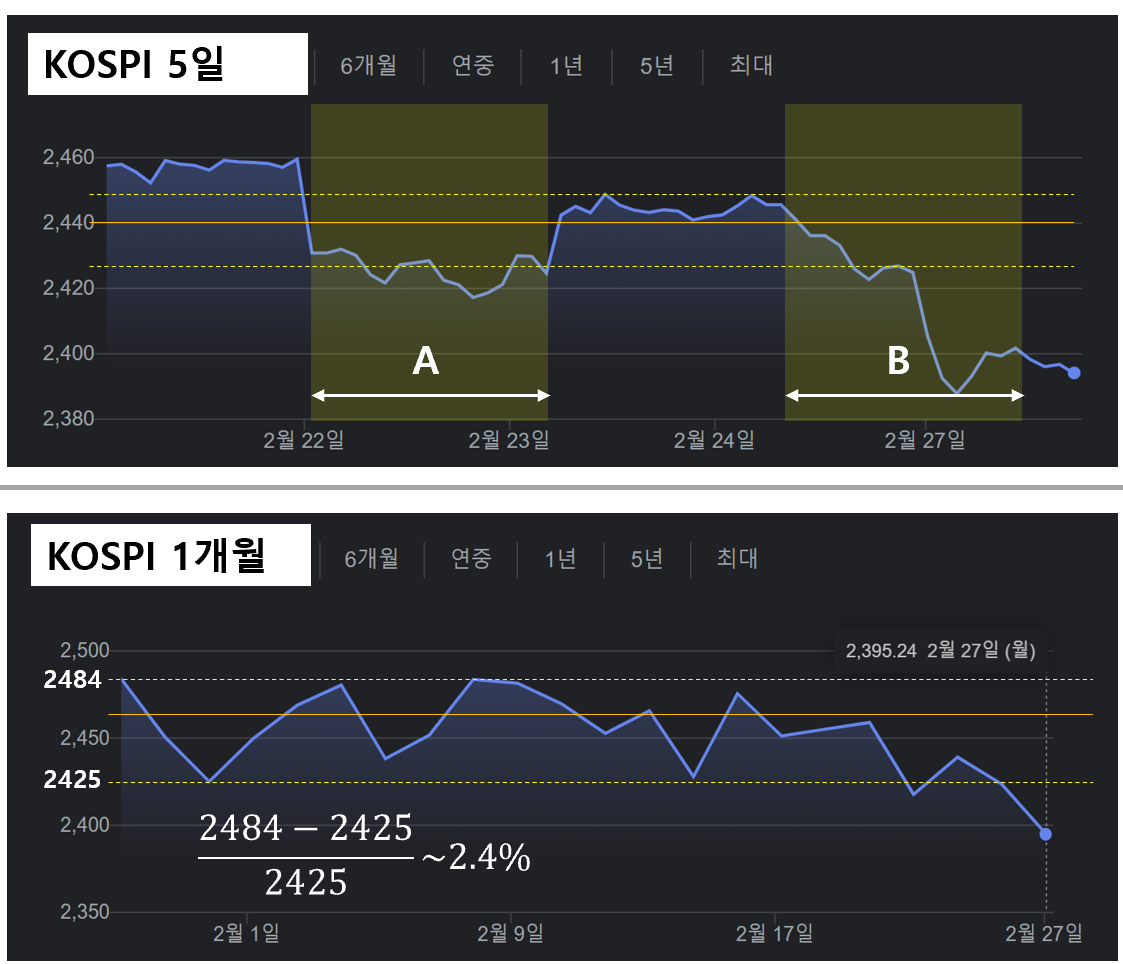The image size is (1123, 964).
Task: Click the 2월 22일 axis label
Action: coord(304,440)
